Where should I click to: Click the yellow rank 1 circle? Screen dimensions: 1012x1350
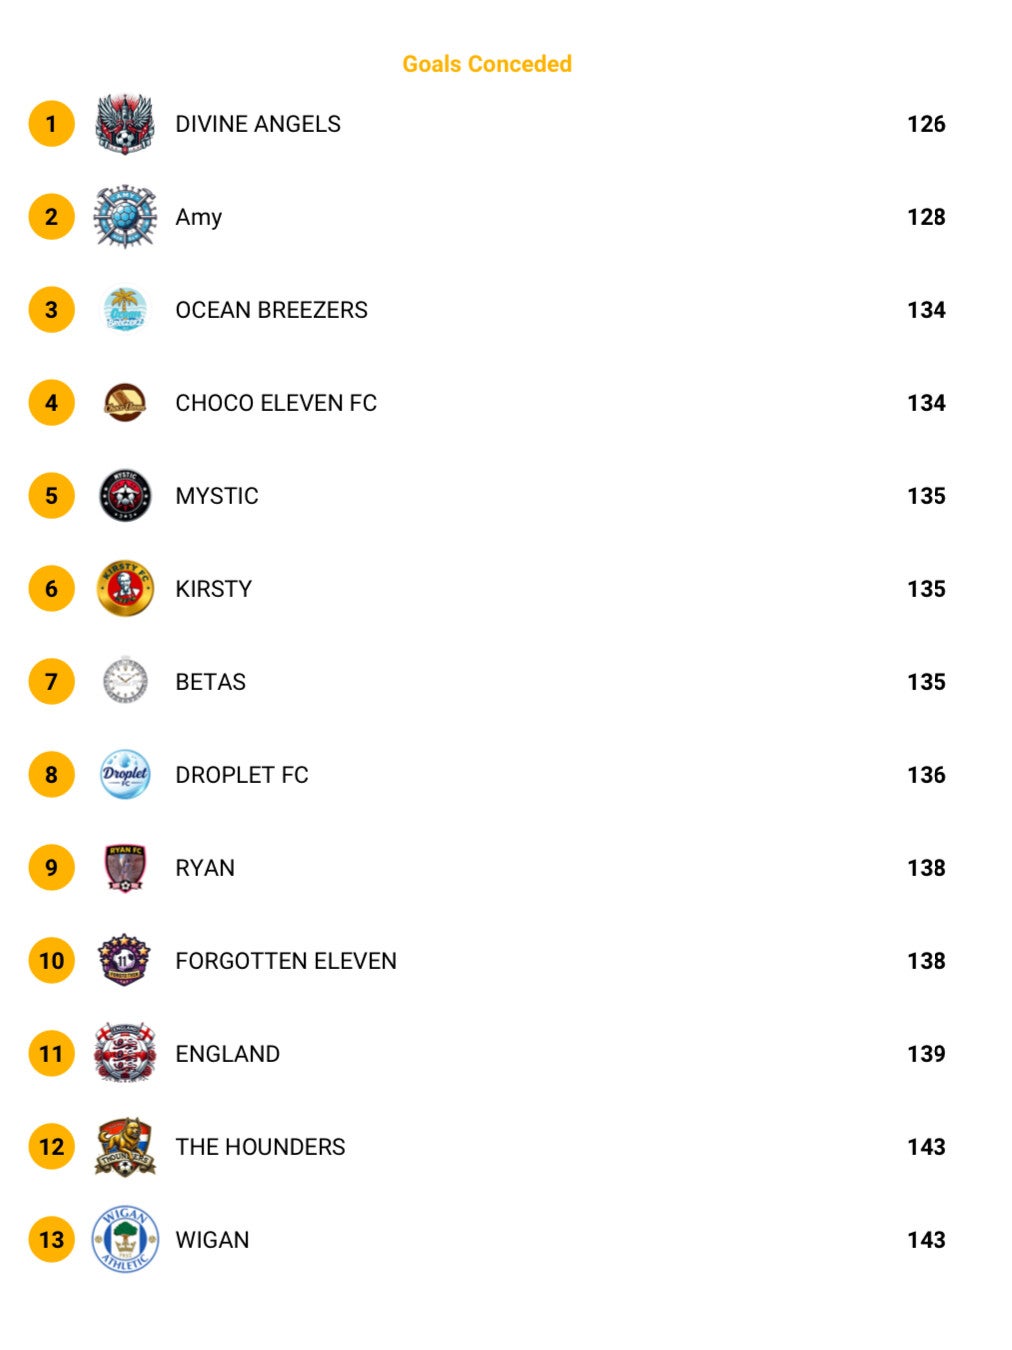click(x=51, y=124)
